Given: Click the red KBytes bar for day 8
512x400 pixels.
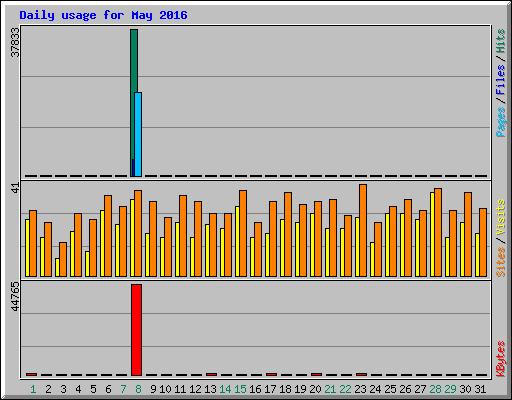Looking at the screenshot, I should pyautogui.click(x=136, y=330).
